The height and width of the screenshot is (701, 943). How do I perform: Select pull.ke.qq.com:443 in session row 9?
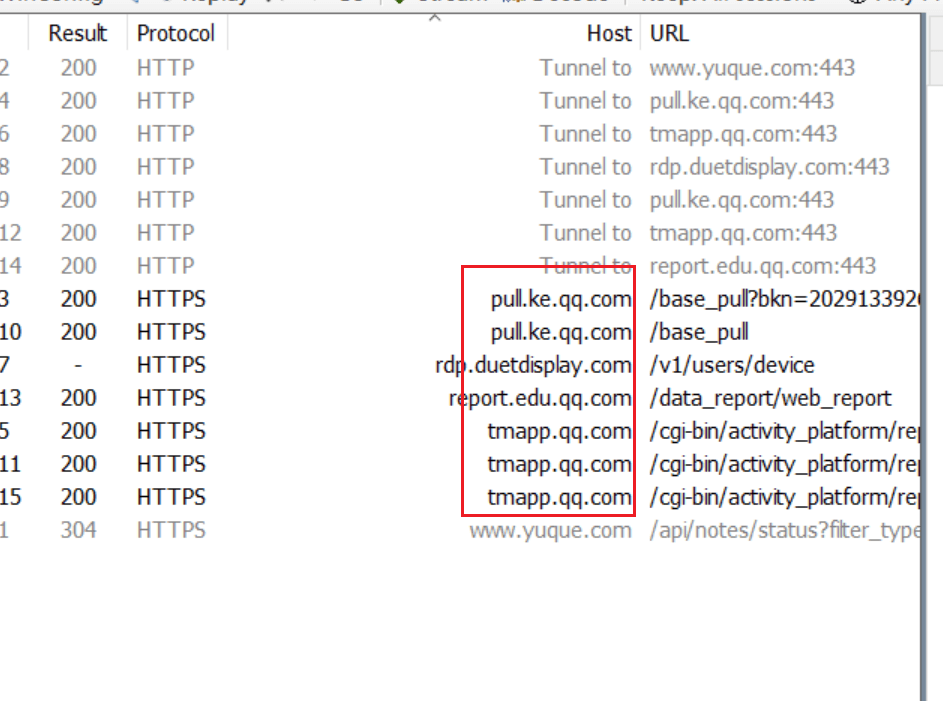(742, 200)
